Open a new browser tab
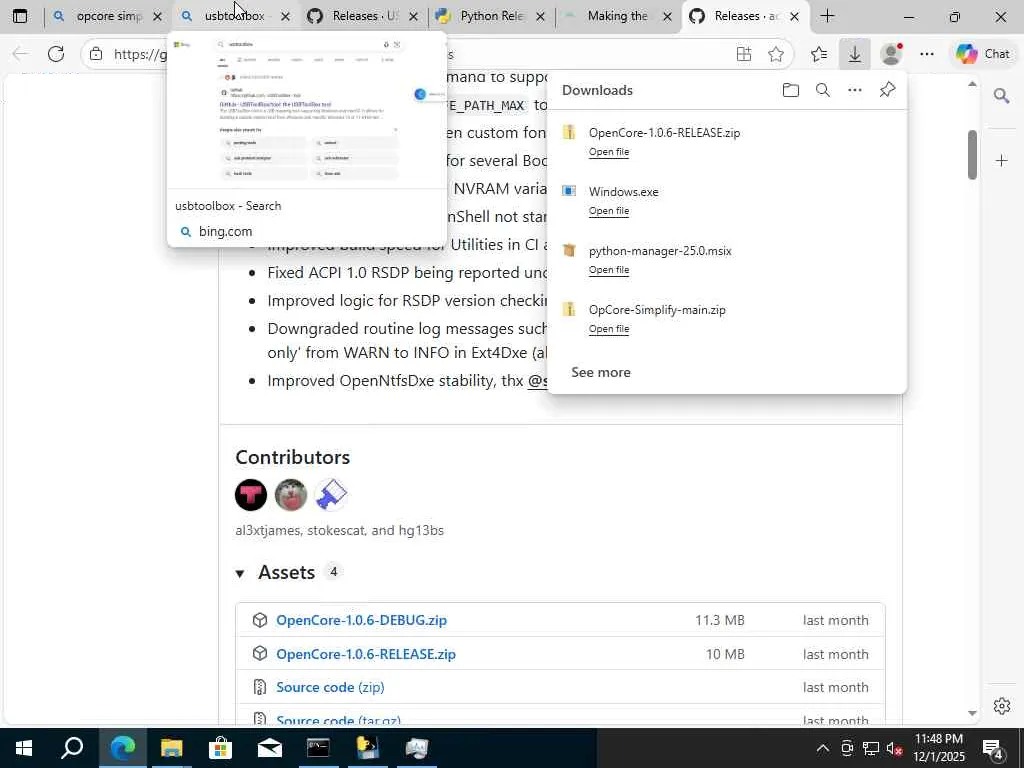This screenshot has height=768, width=1024. coord(827,16)
